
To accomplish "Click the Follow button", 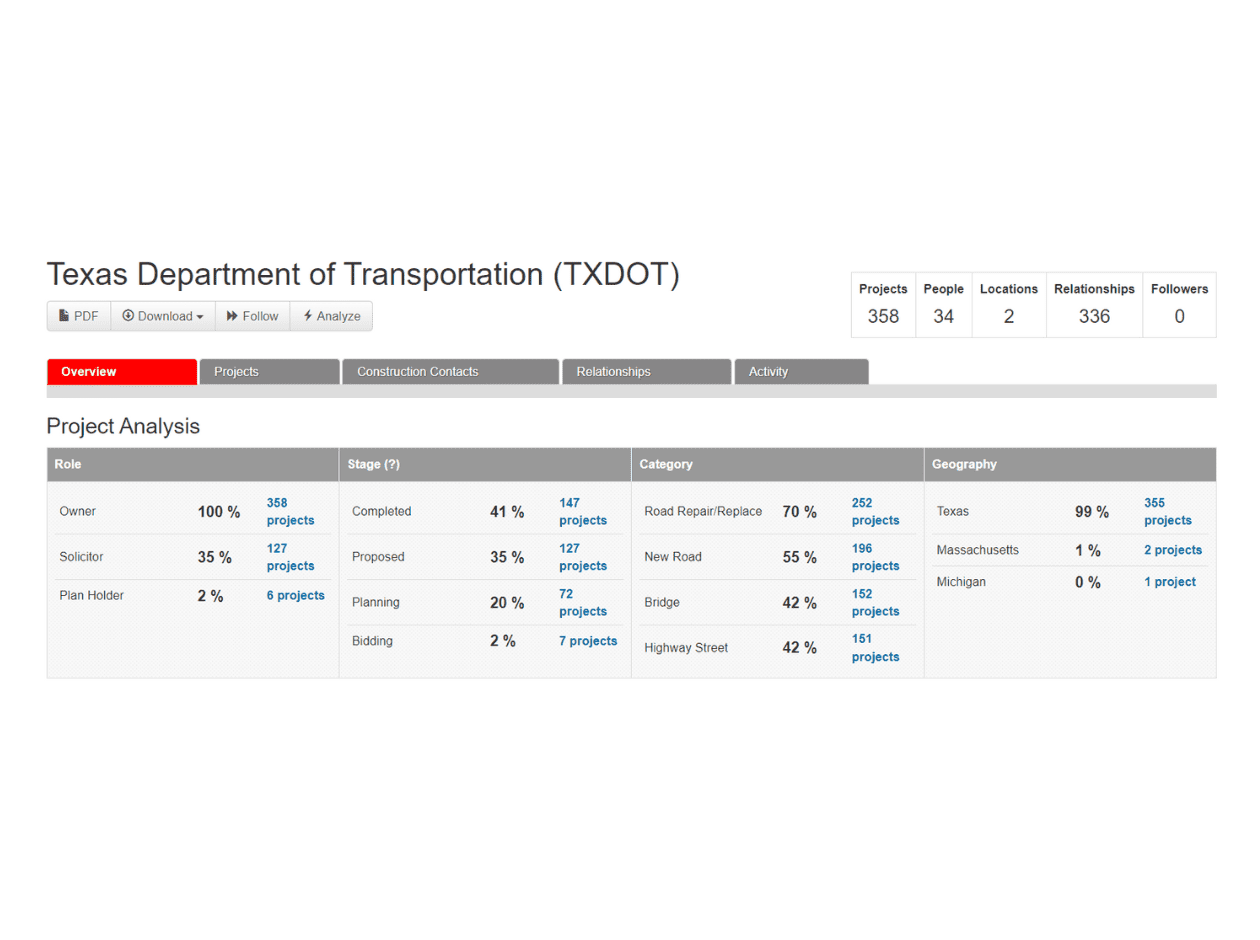I will coord(252,316).
